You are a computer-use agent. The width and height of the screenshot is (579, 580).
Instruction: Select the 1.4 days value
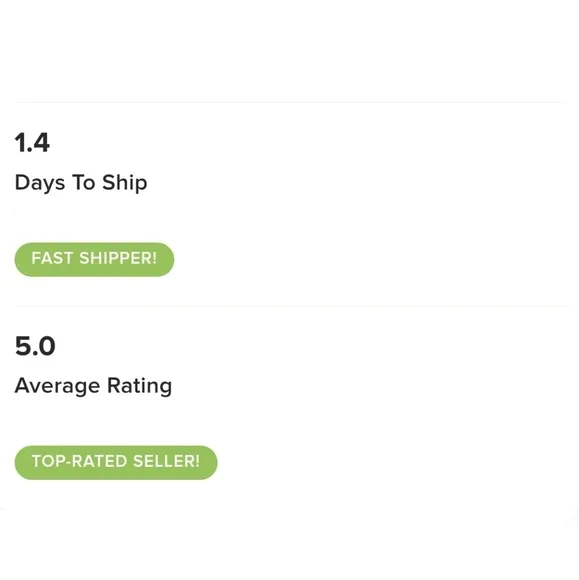tap(32, 142)
